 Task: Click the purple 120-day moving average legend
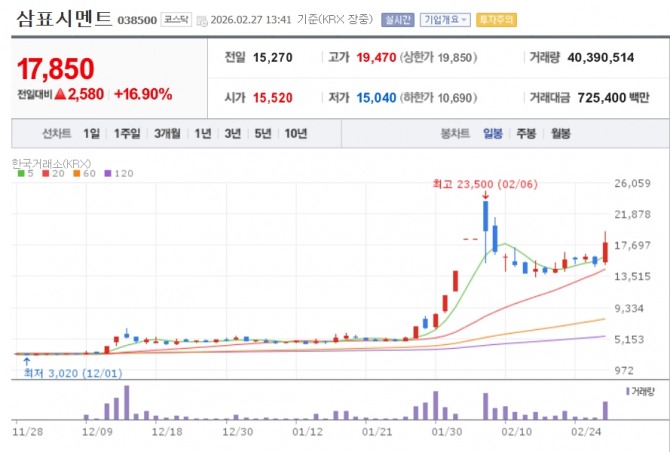click(x=119, y=173)
